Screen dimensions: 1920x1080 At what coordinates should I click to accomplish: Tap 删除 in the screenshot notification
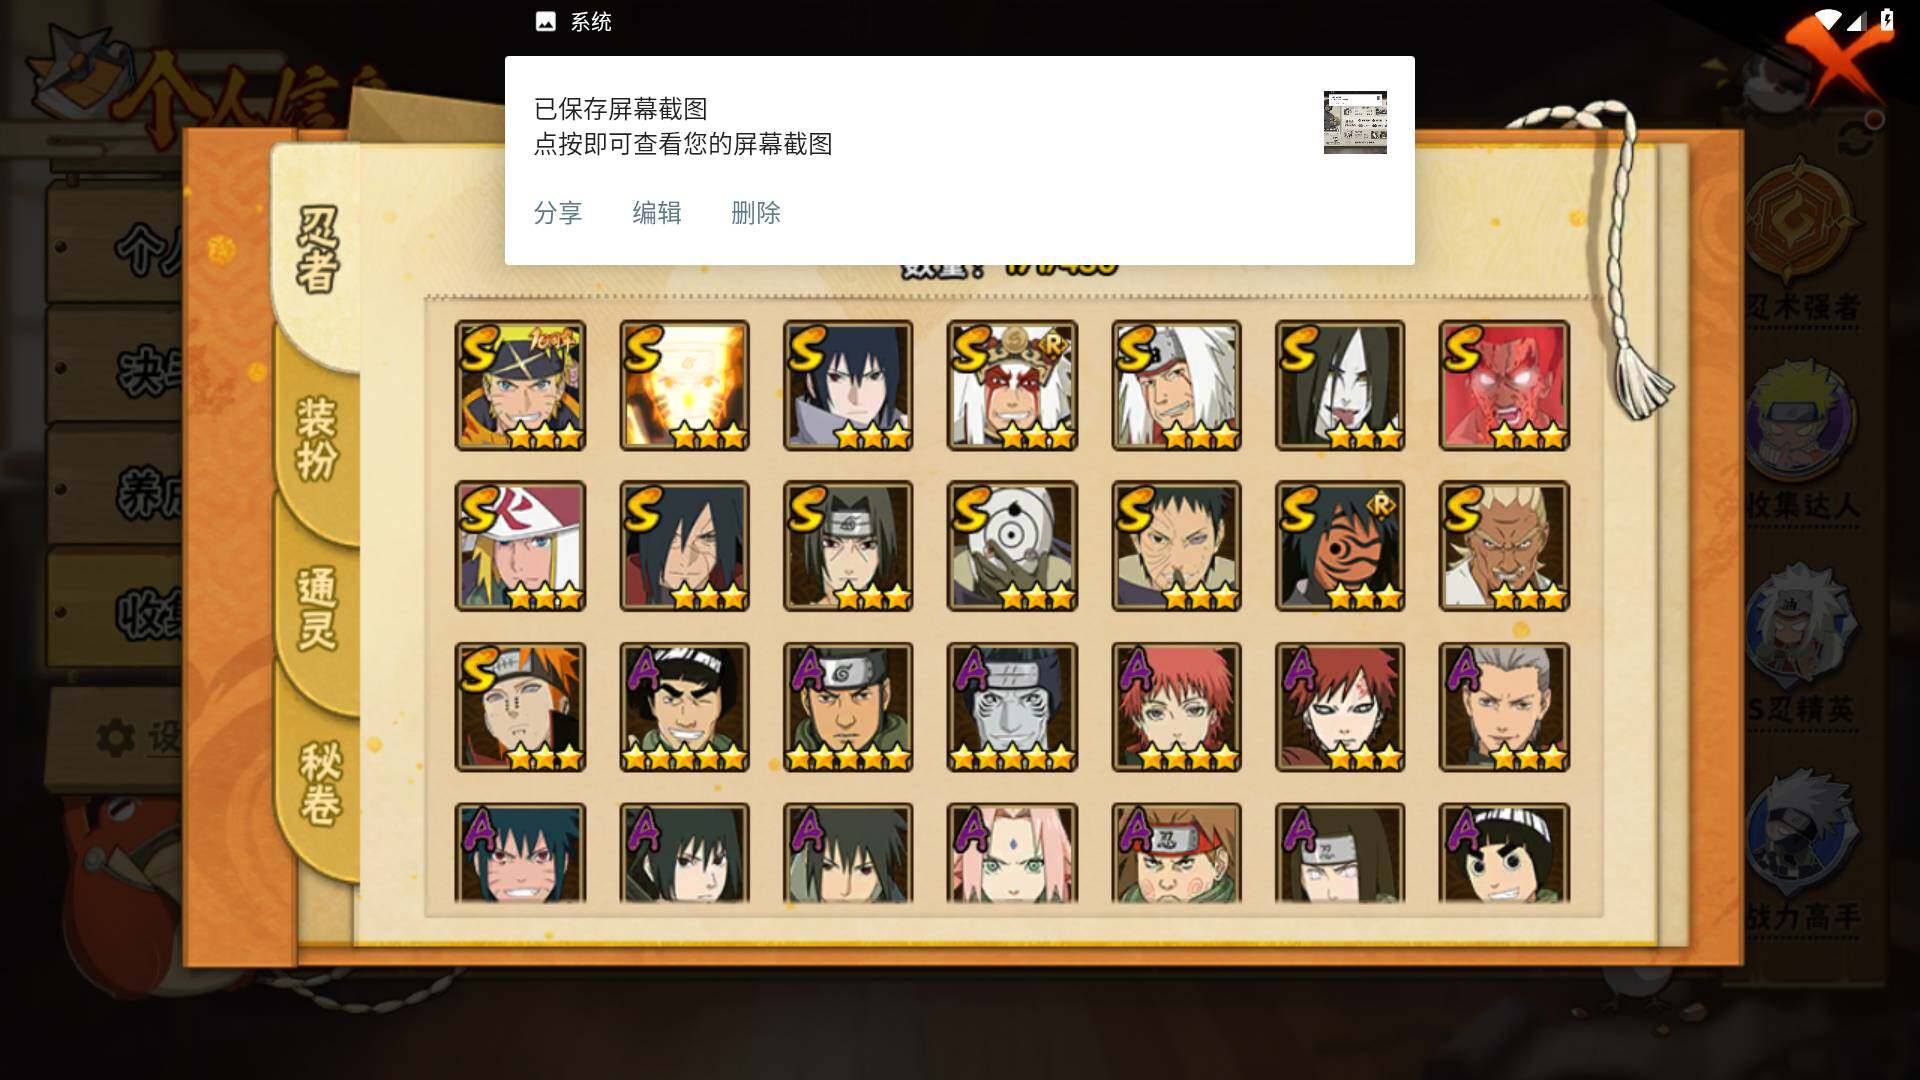[756, 213]
